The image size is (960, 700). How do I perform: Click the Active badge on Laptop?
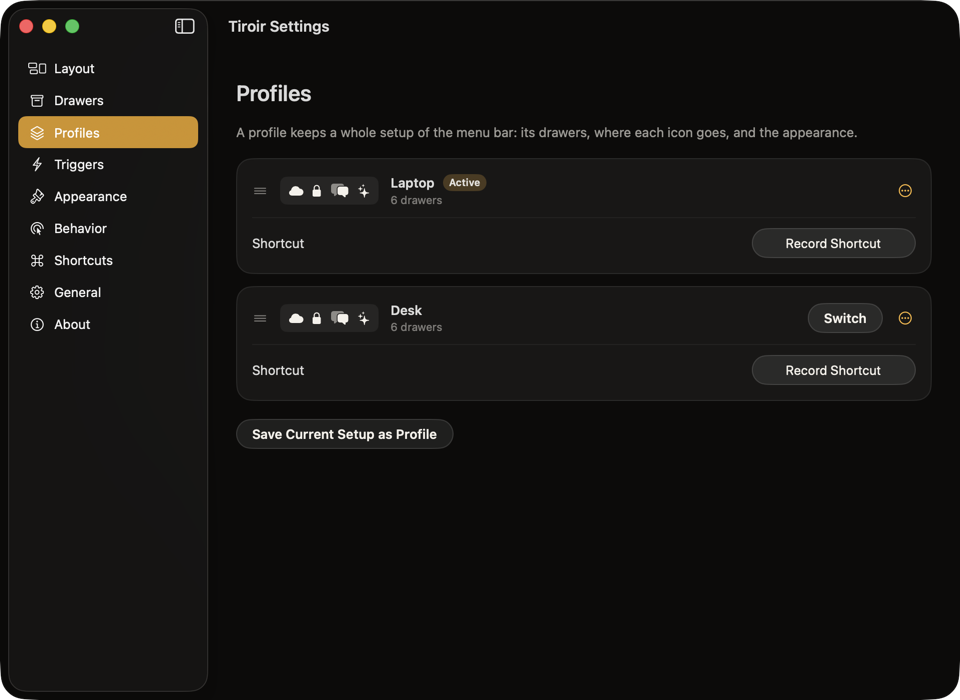464,183
